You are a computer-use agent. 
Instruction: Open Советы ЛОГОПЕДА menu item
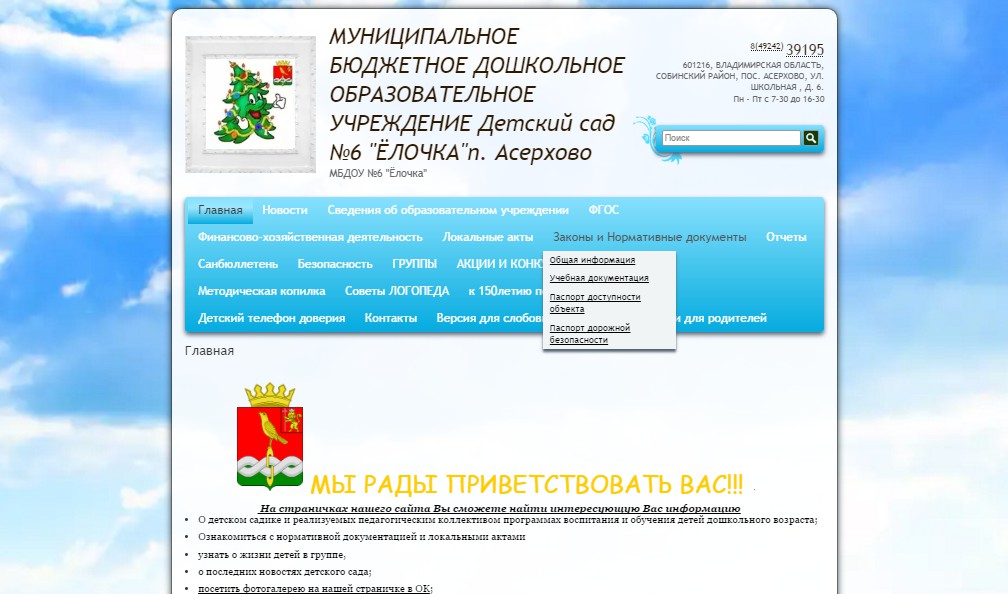[397, 291]
